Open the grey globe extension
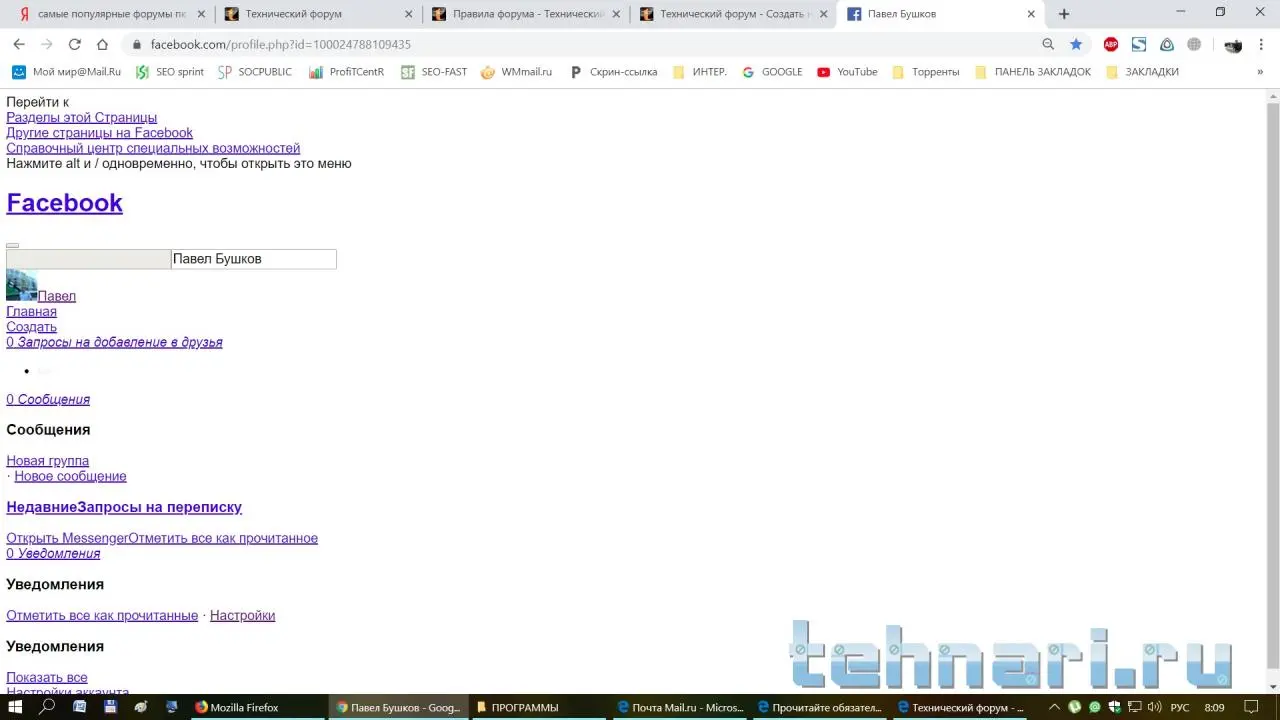The height and width of the screenshot is (720, 1280). (x=1194, y=44)
